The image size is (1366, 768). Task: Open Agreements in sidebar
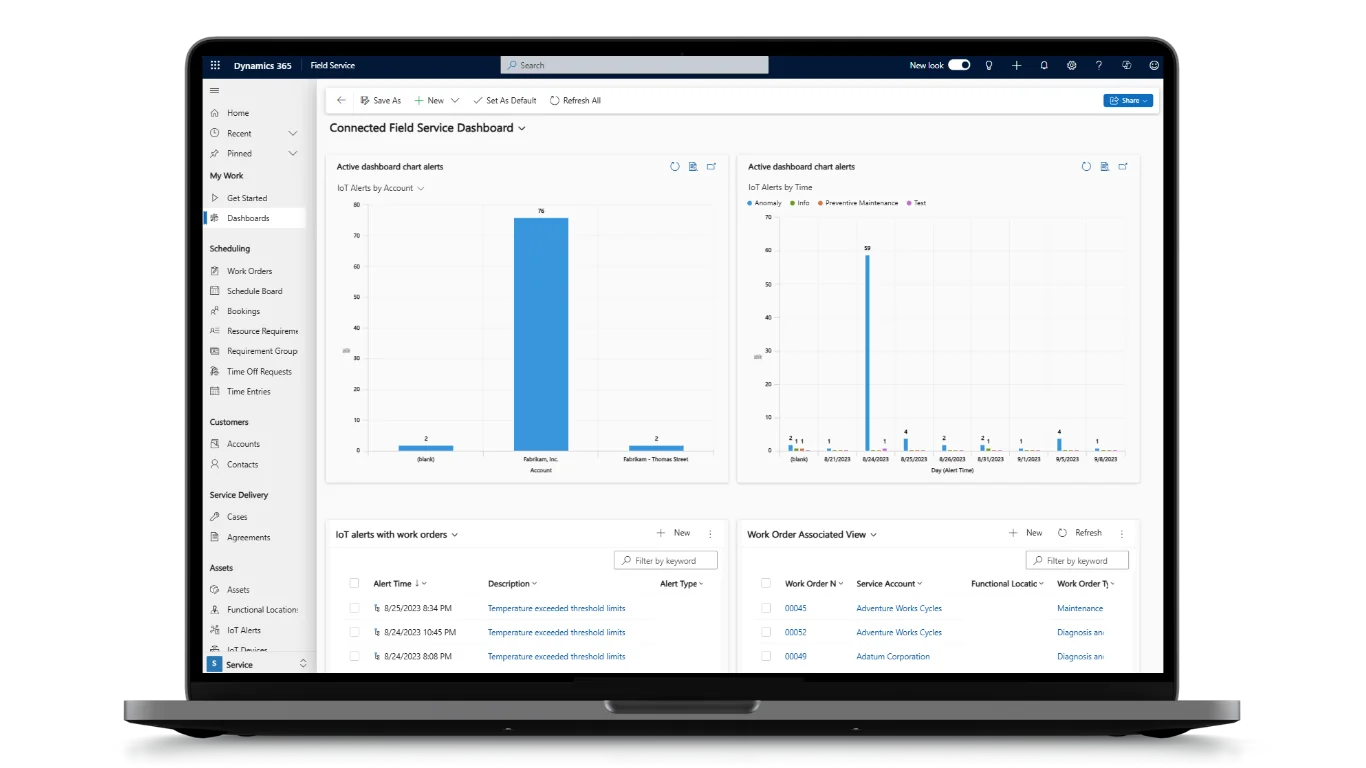tap(248, 537)
